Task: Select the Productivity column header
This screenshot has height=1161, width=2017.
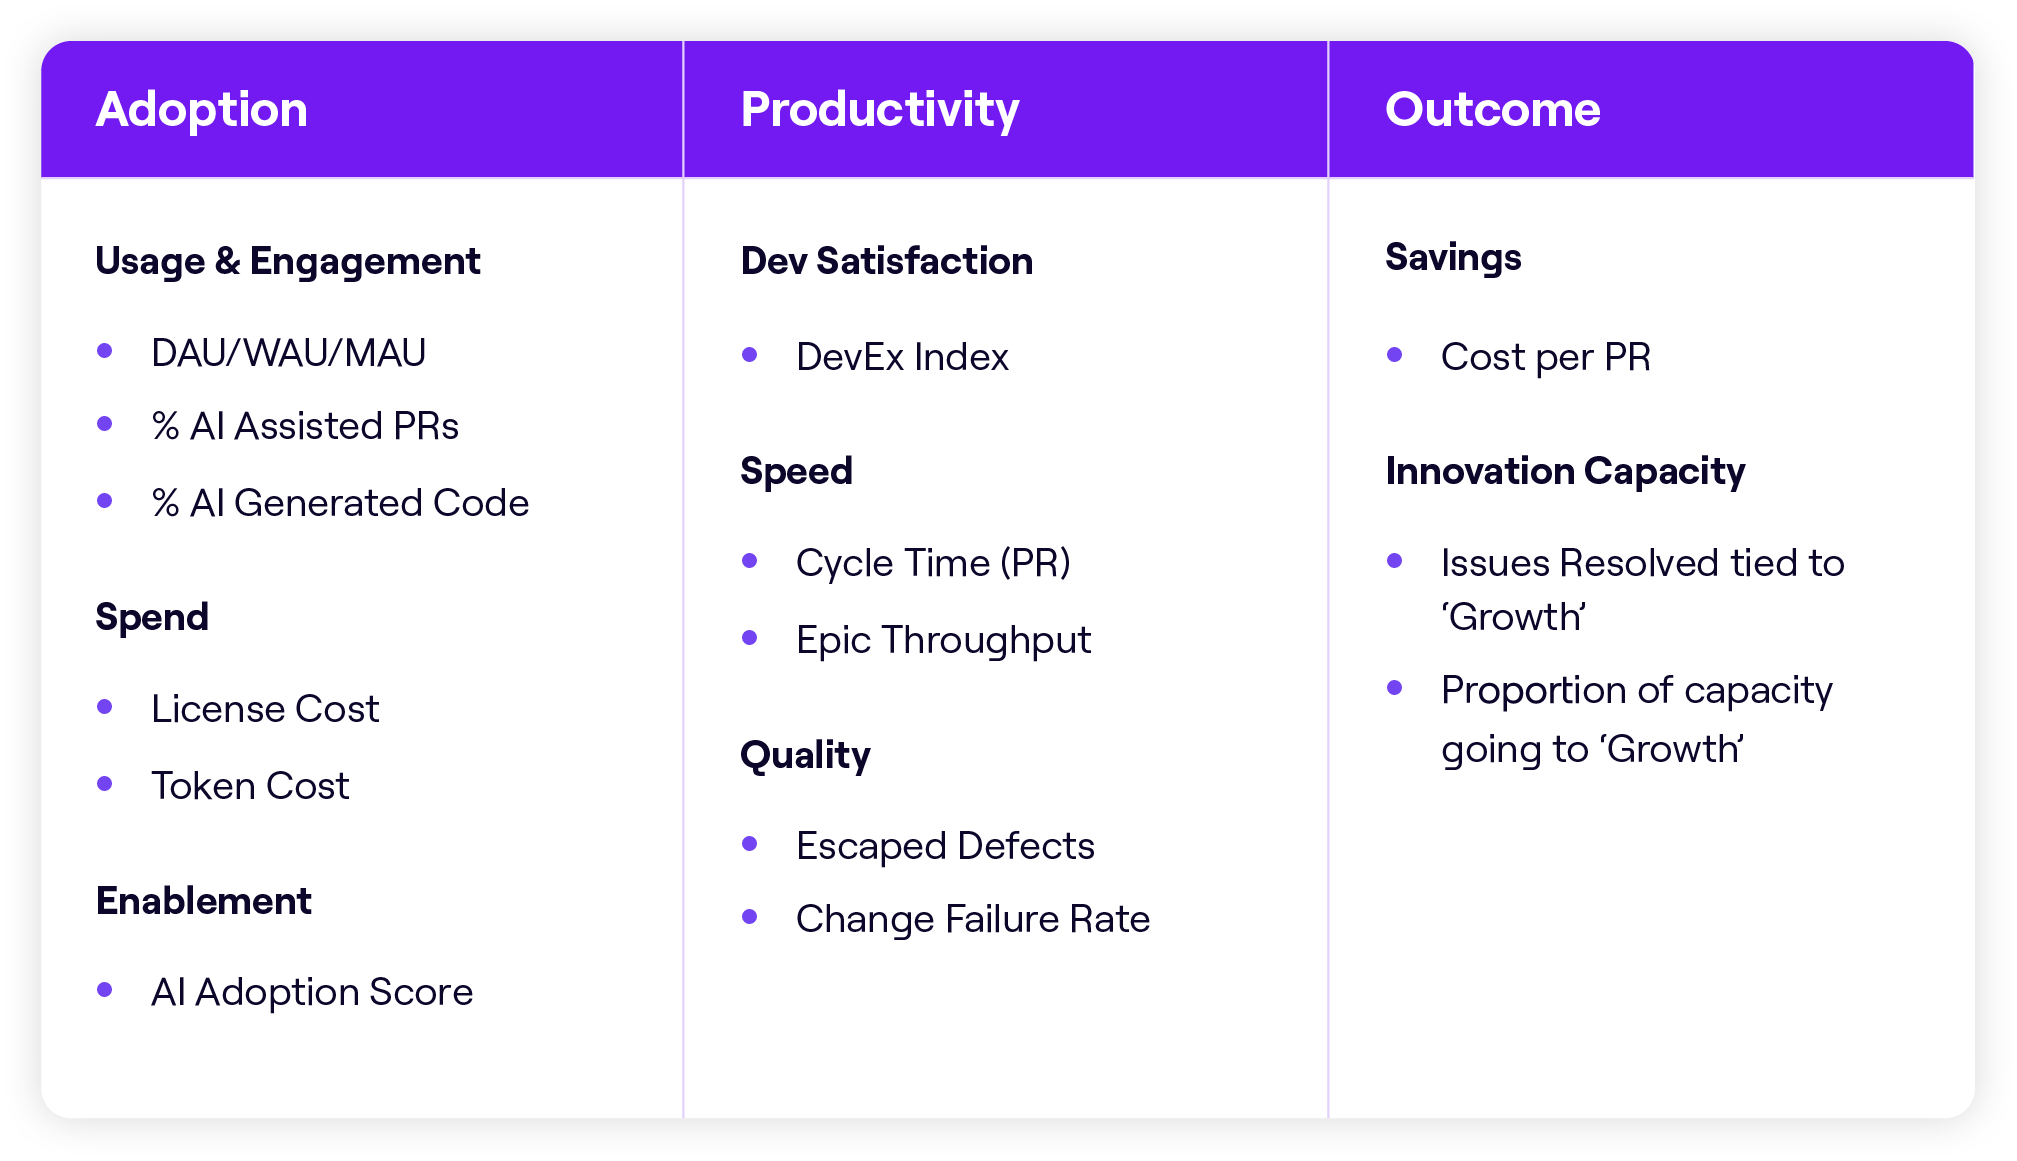Action: pos(879,109)
